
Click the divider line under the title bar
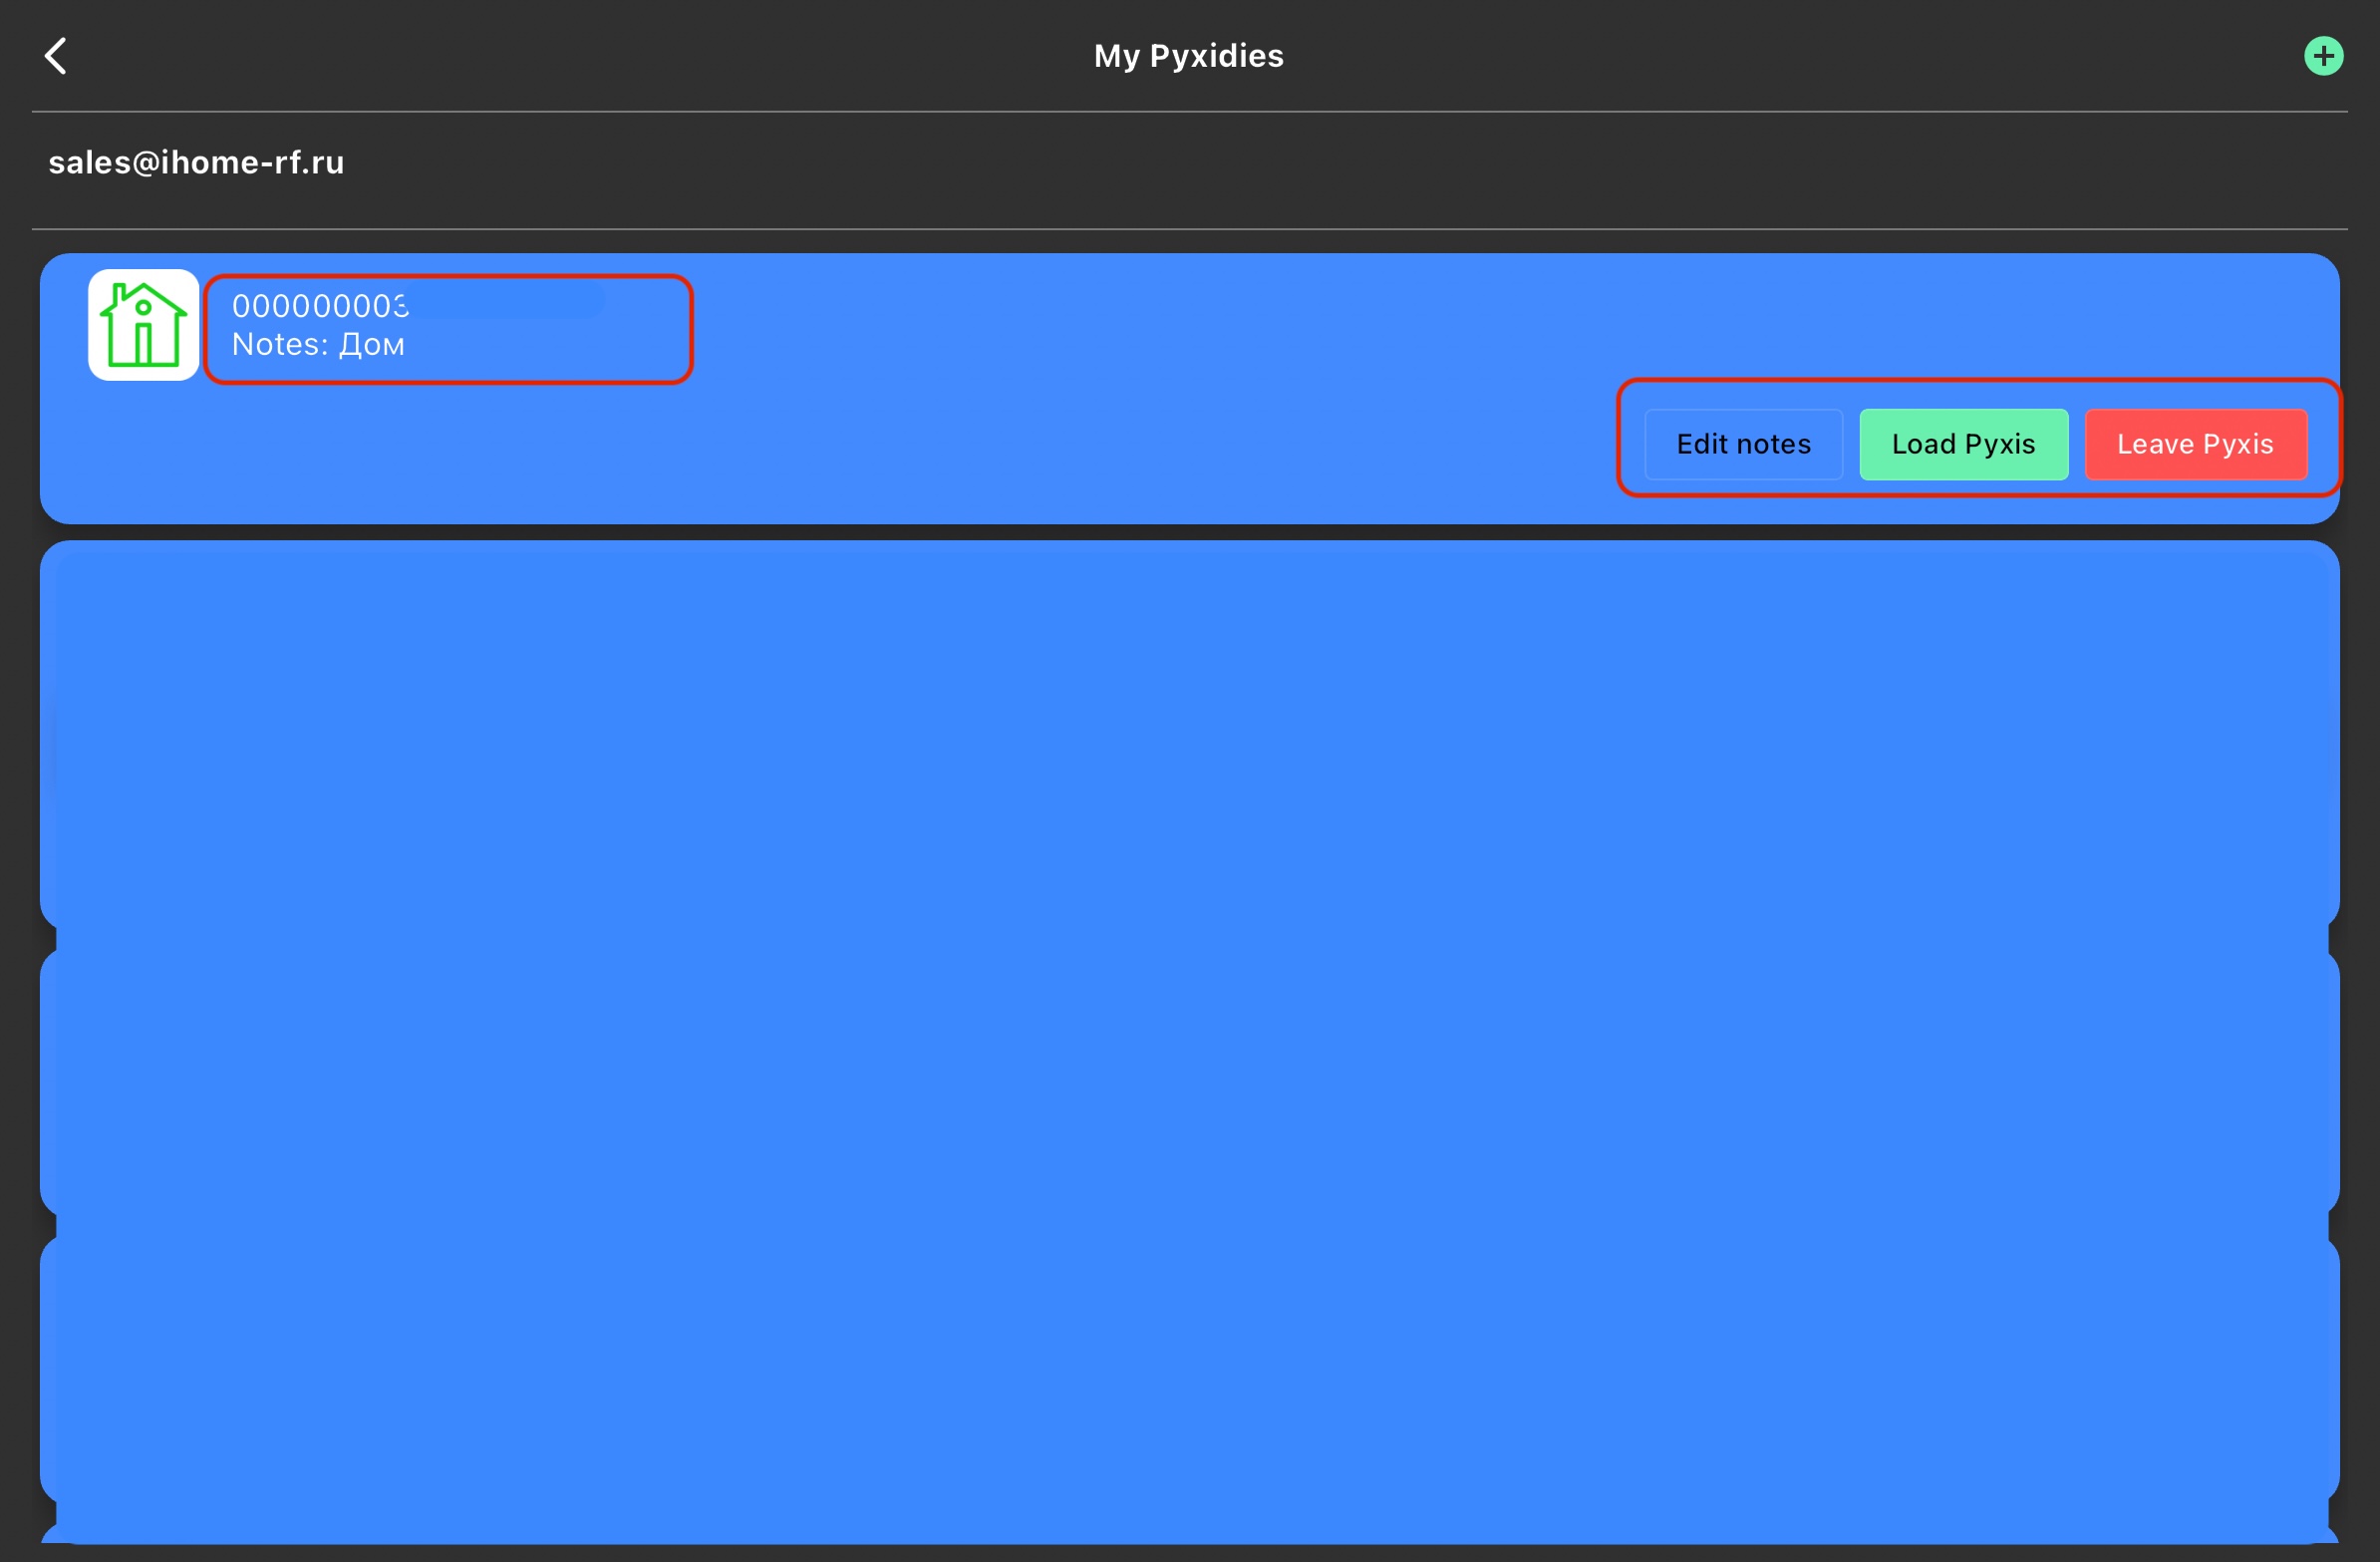click(x=1188, y=111)
